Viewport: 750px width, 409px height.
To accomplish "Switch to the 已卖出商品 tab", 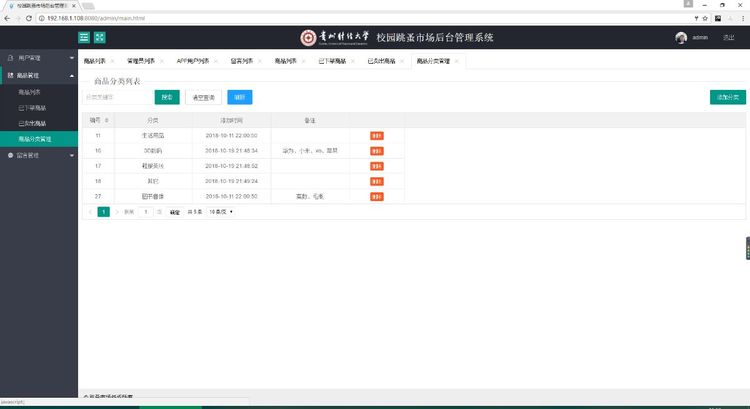I will pyautogui.click(x=381, y=61).
